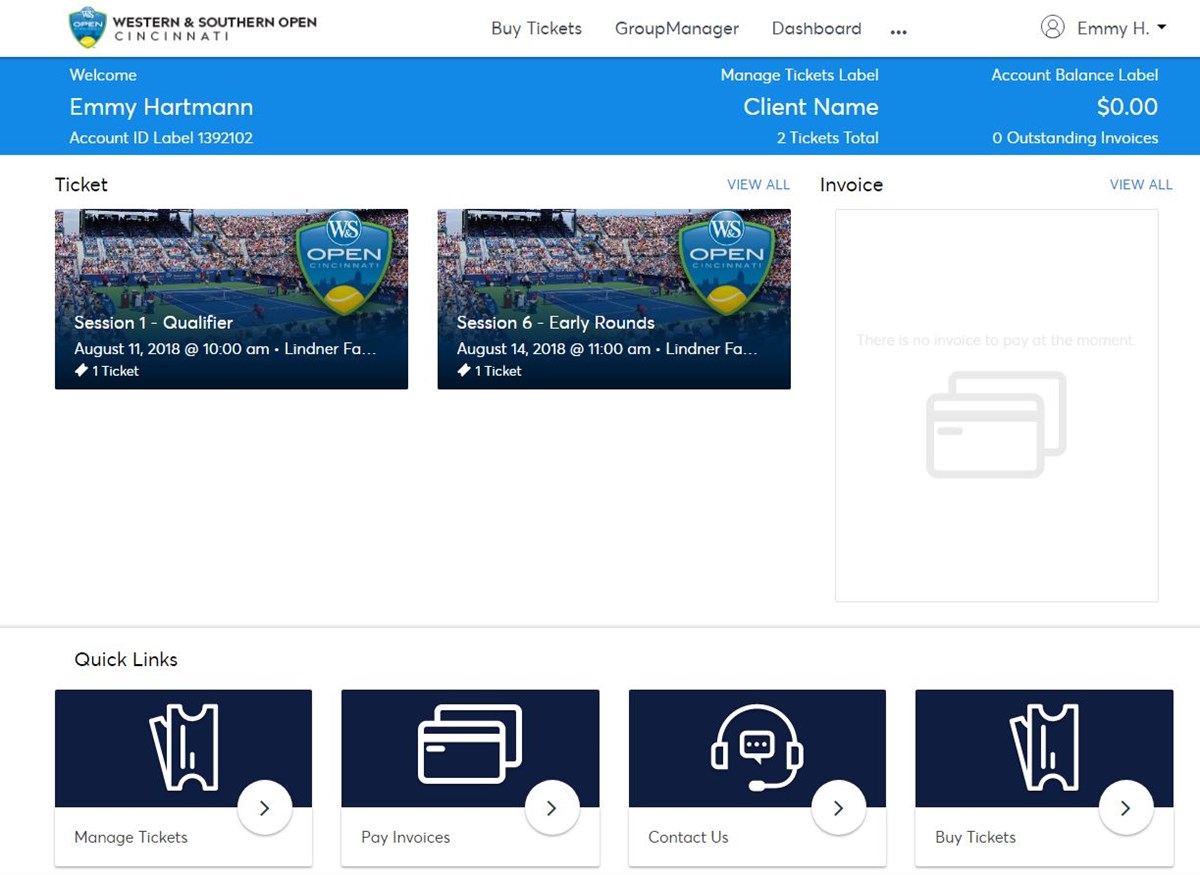Image resolution: width=1200 pixels, height=875 pixels.
Task: Click the W&S Open badge on Session 6 card
Action: [x=726, y=261]
